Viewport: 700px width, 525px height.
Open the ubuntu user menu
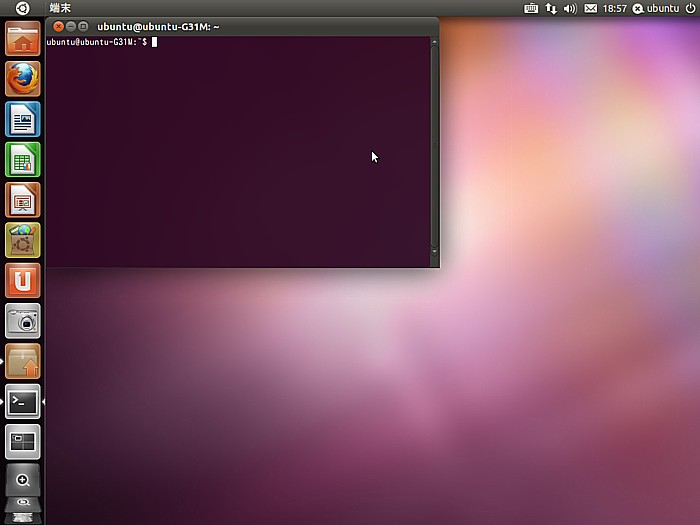(x=656, y=8)
